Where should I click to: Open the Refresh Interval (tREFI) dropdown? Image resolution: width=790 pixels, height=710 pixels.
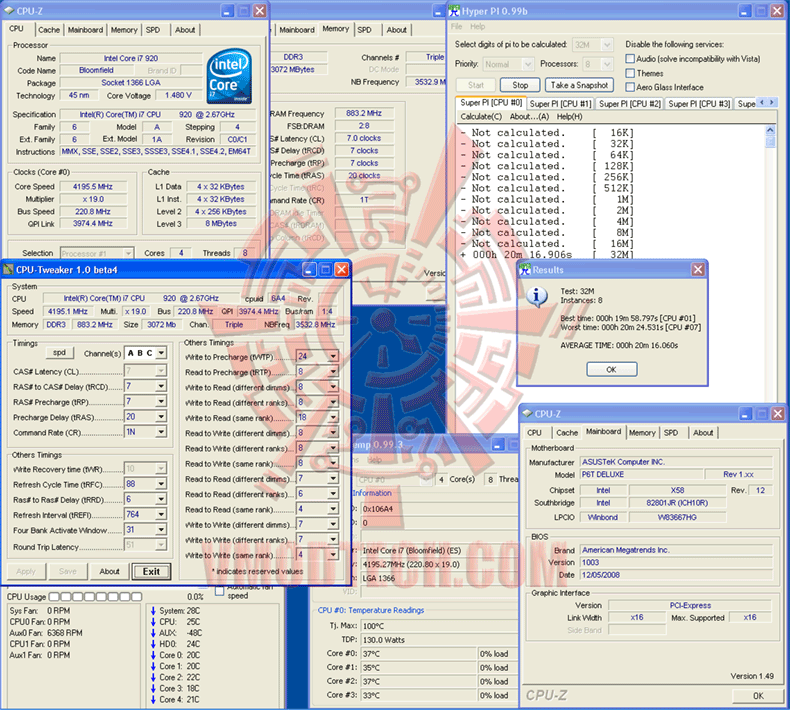pyautogui.click(x=161, y=514)
